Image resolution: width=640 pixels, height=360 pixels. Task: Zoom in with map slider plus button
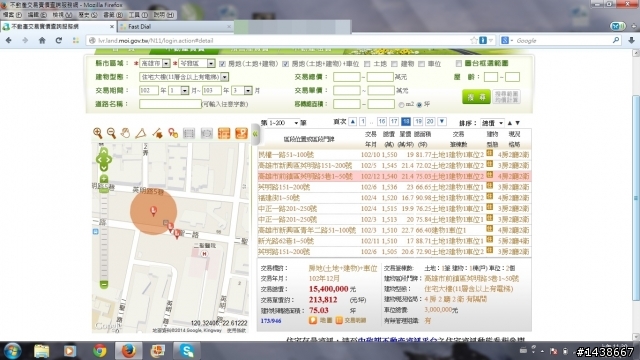104,179
